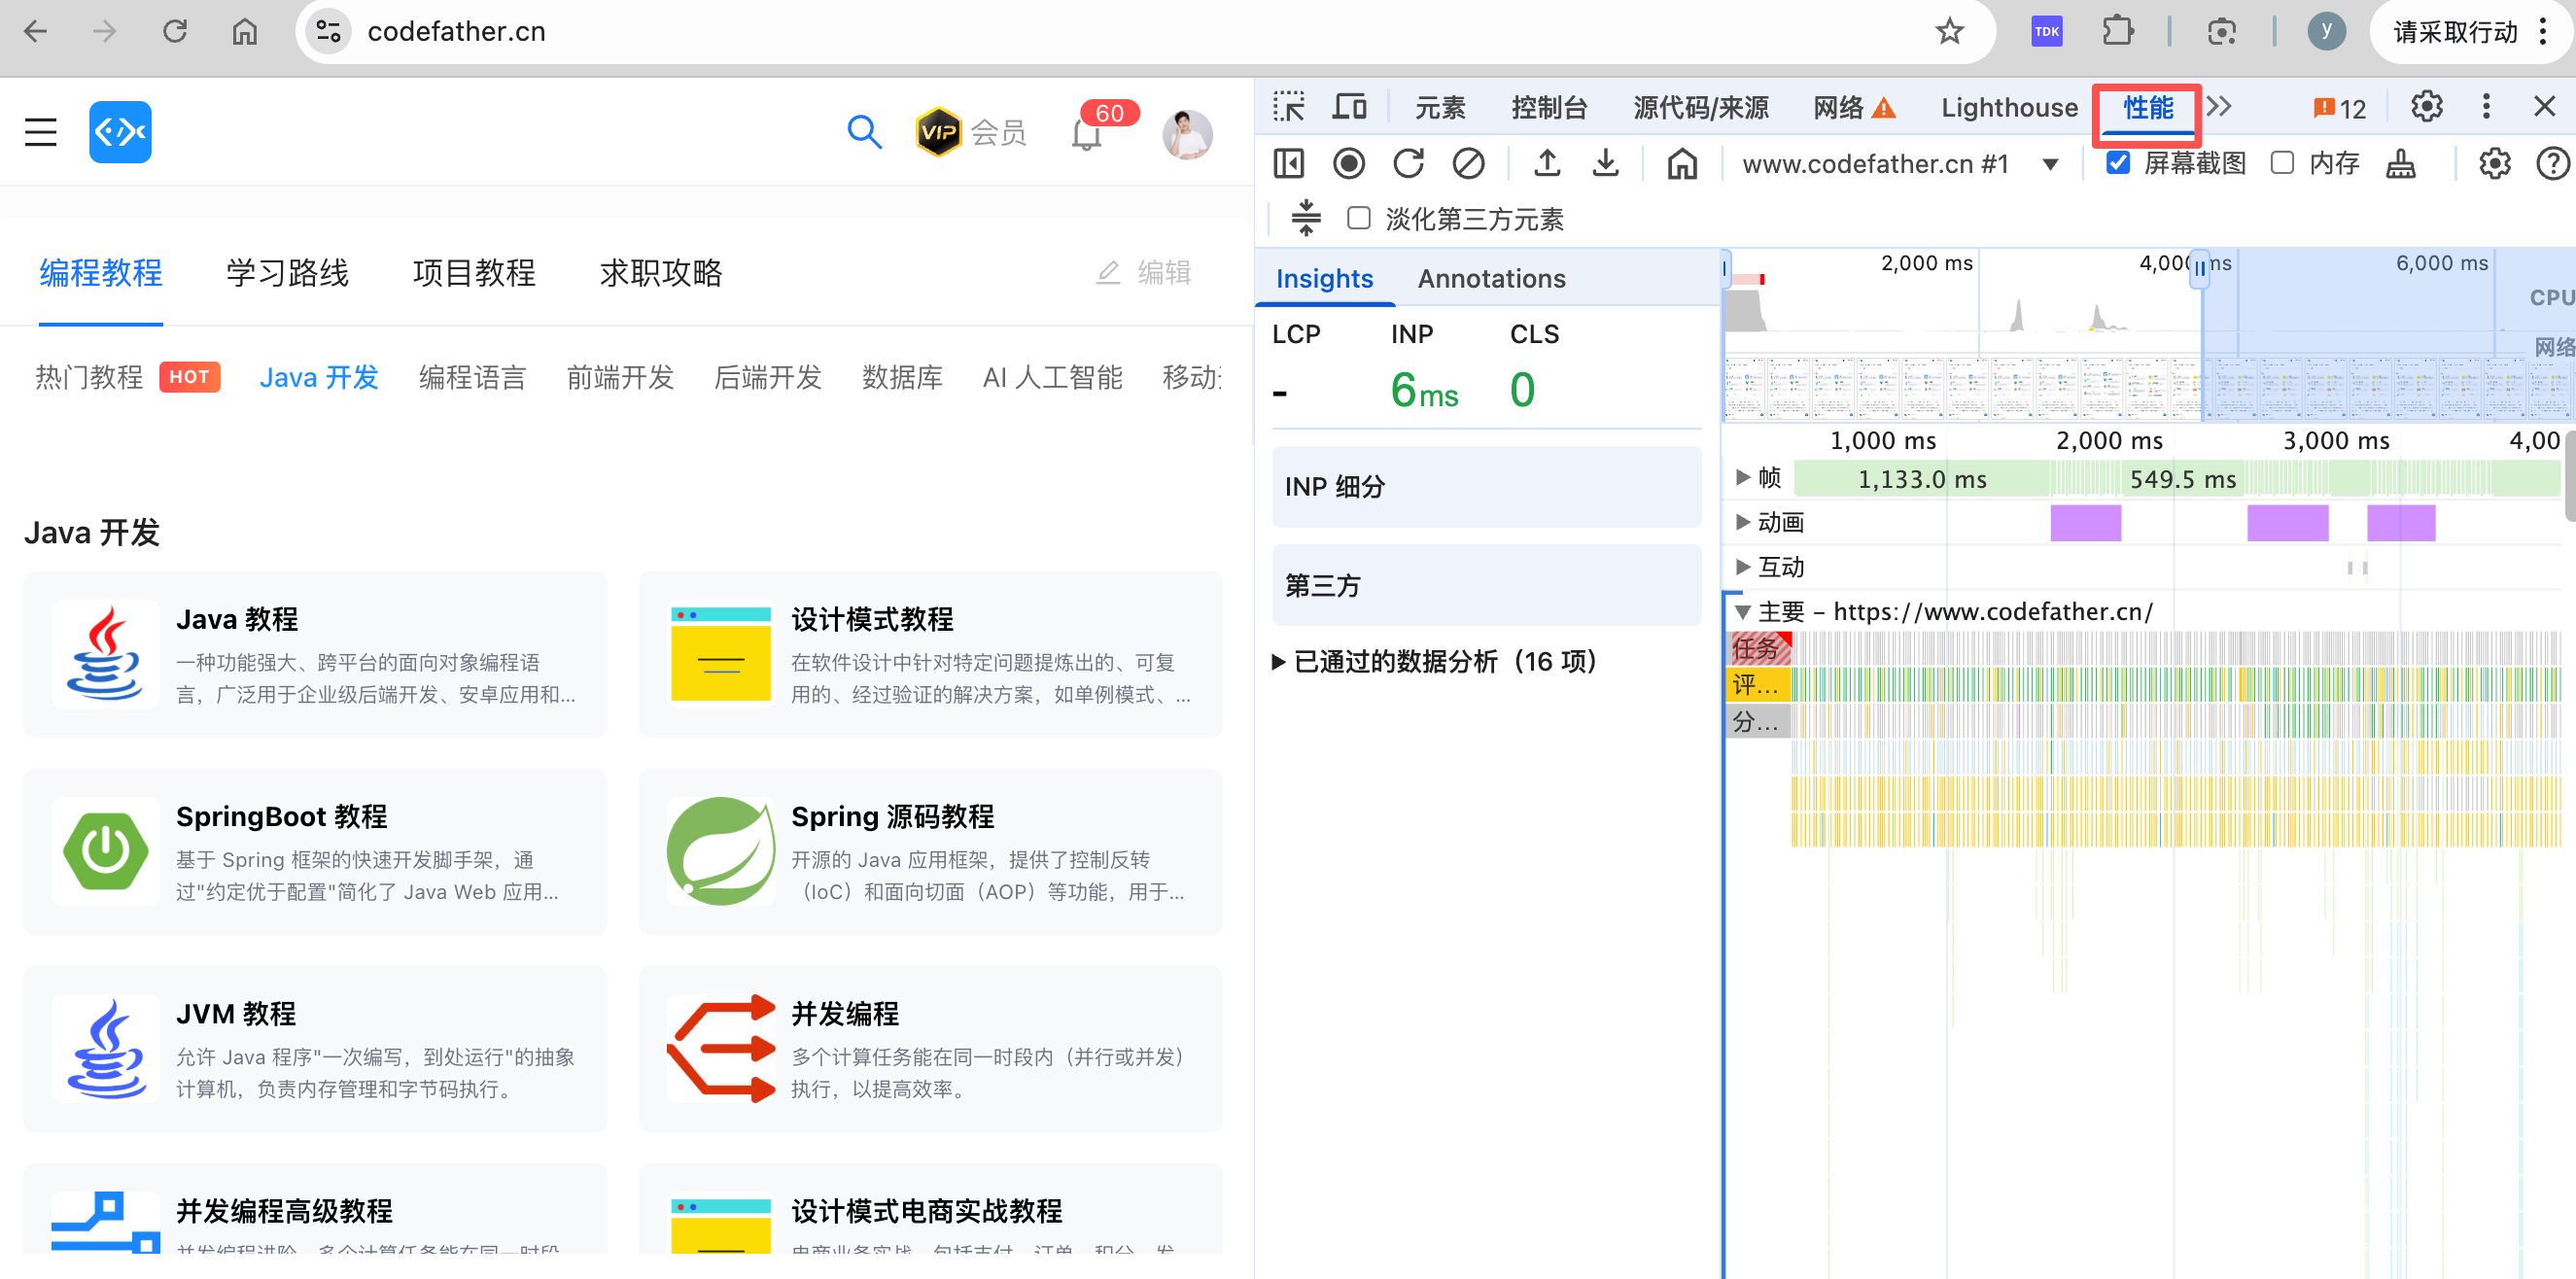Open the Lighthouse DevTools tab
The width and height of the screenshot is (2576, 1279).
pyautogui.click(x=2008, y=107)
